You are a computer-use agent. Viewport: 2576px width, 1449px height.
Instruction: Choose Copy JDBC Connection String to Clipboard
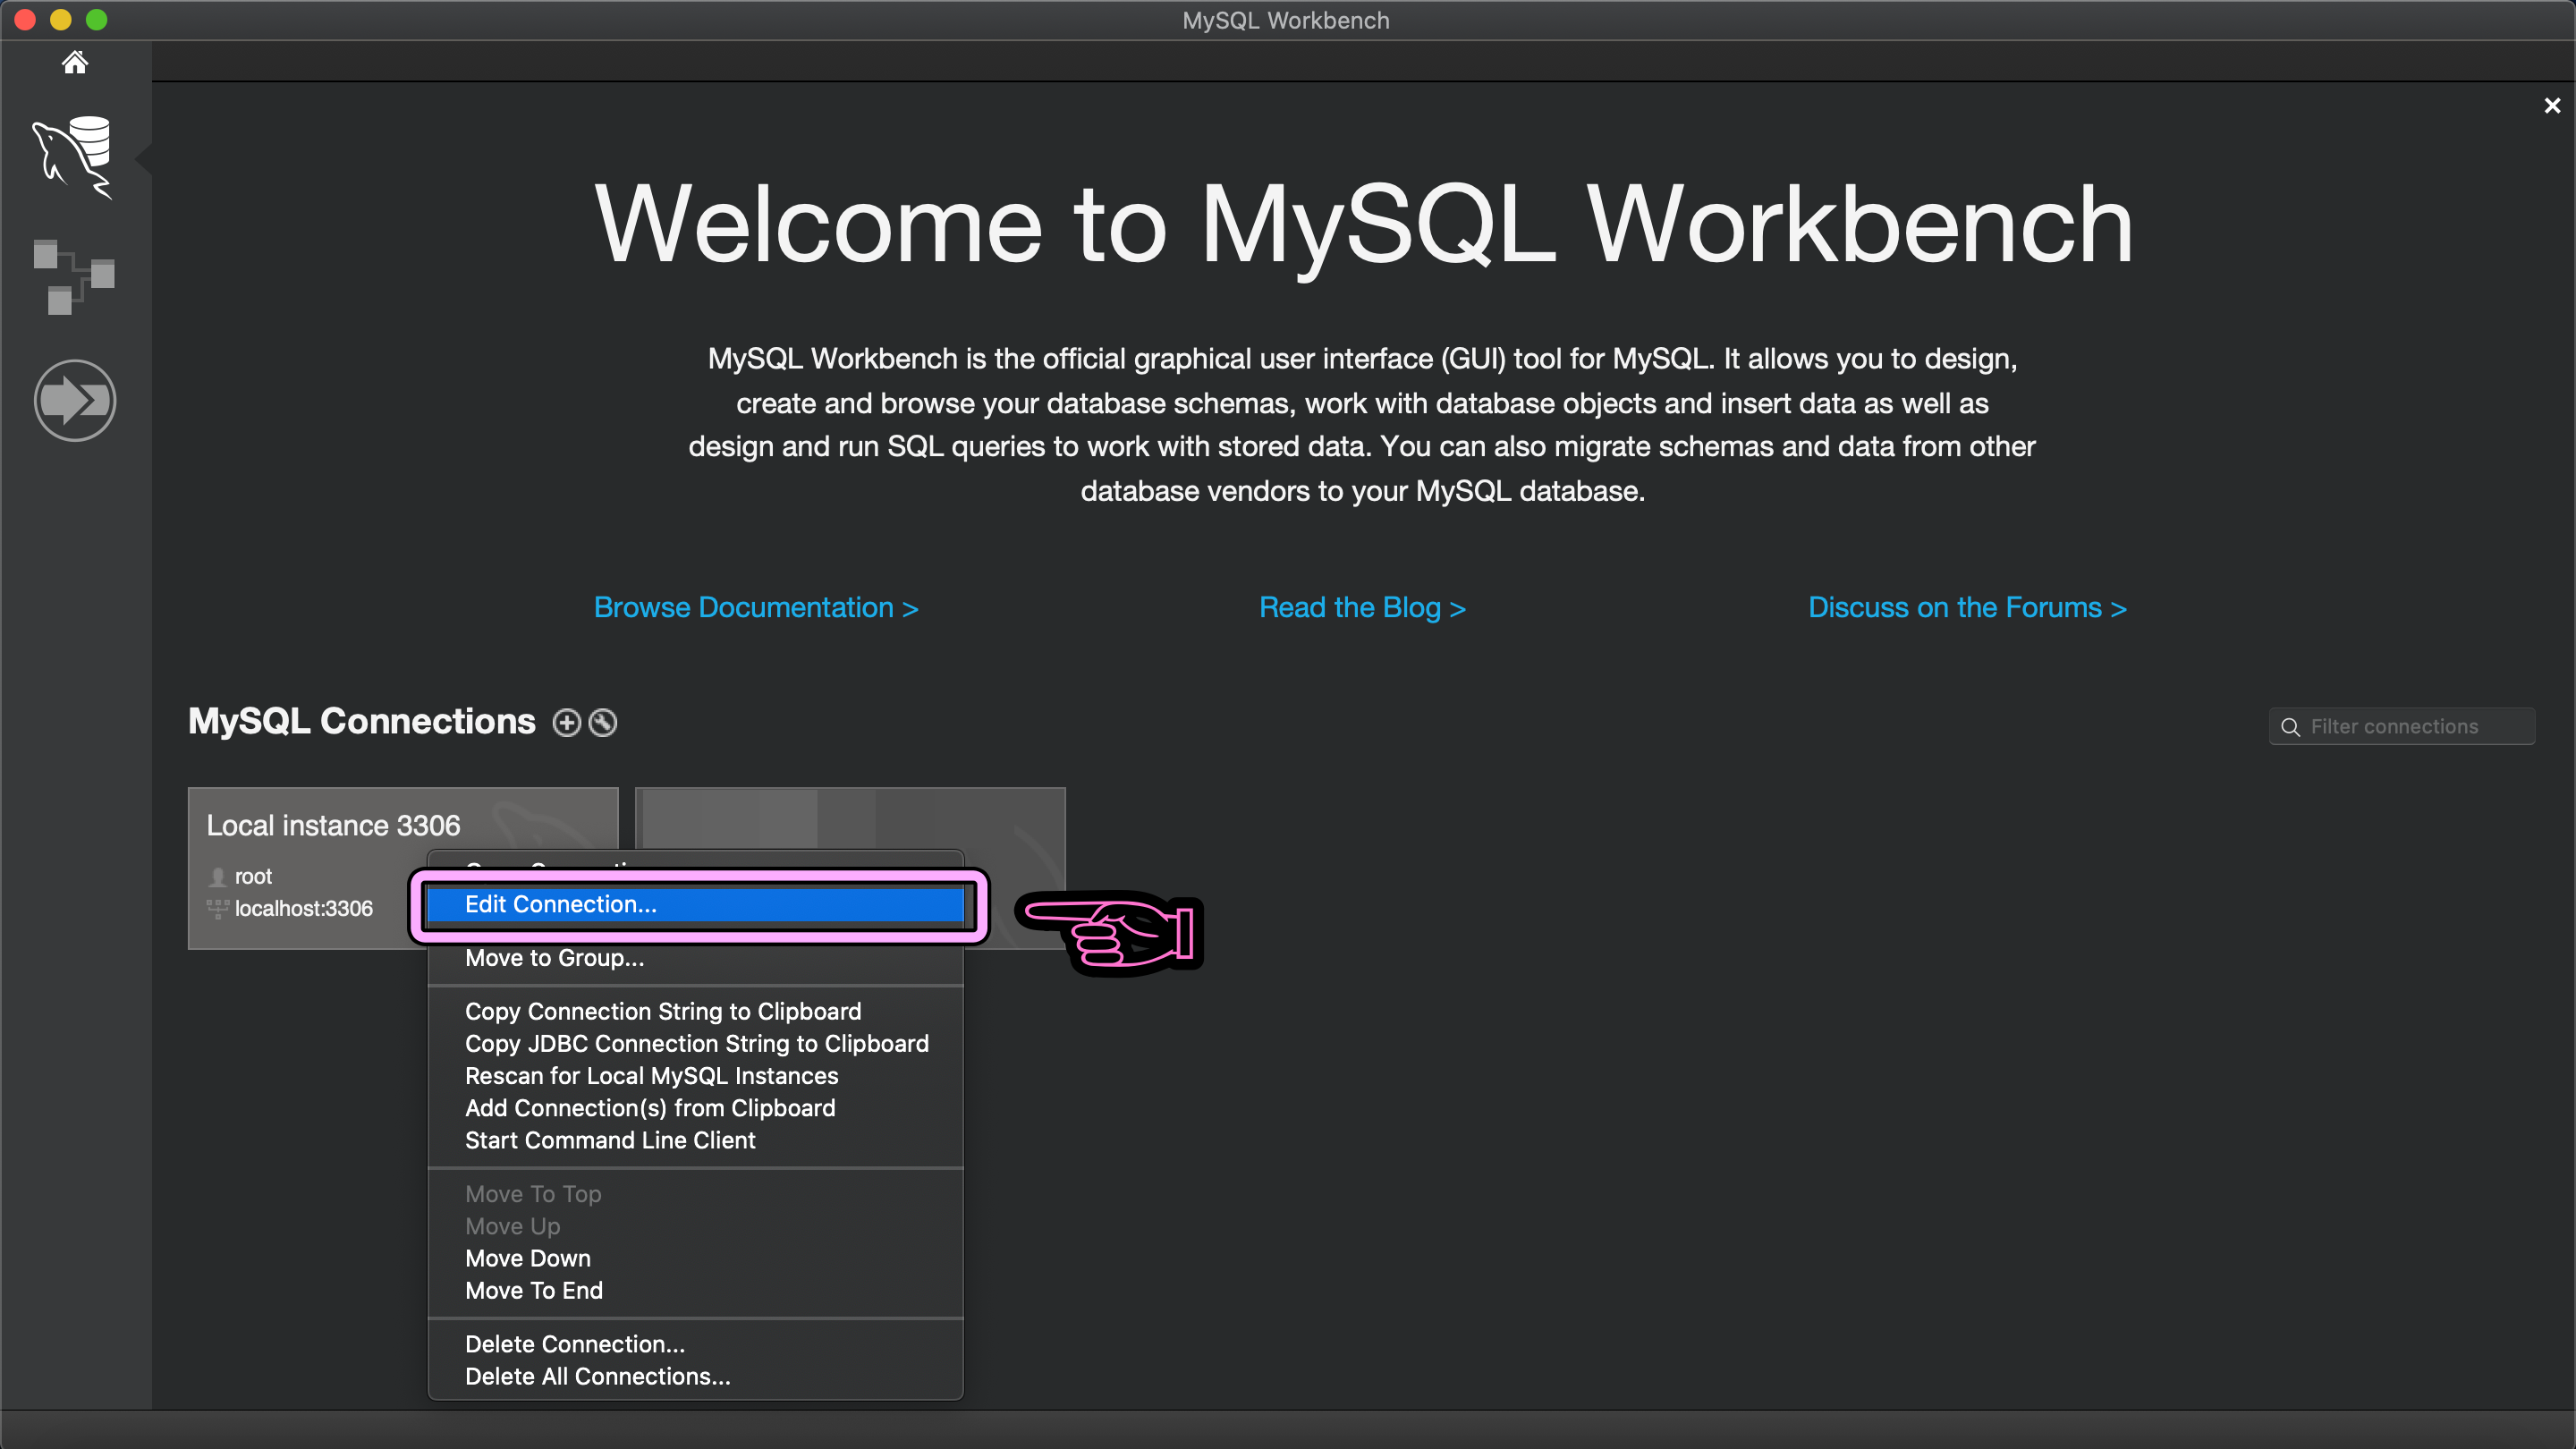click(x=696, y=1043)
